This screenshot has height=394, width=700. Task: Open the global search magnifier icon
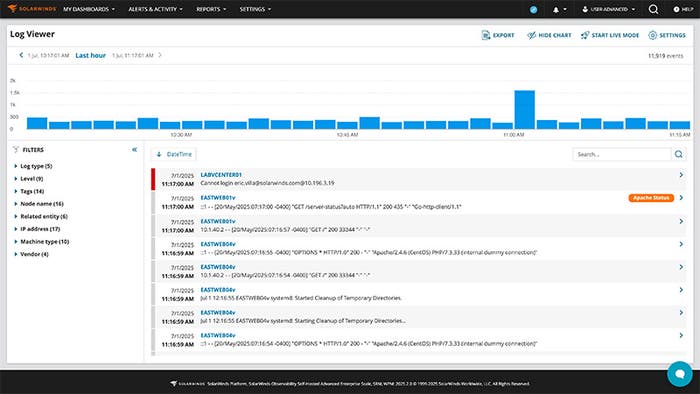pos(653,9)
